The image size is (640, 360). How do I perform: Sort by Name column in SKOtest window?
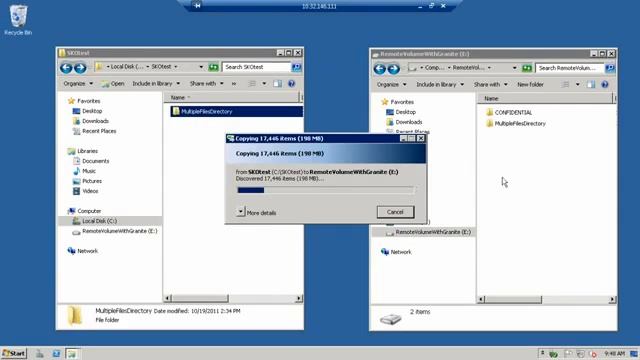pyautogui.click(x=231, y=98)
